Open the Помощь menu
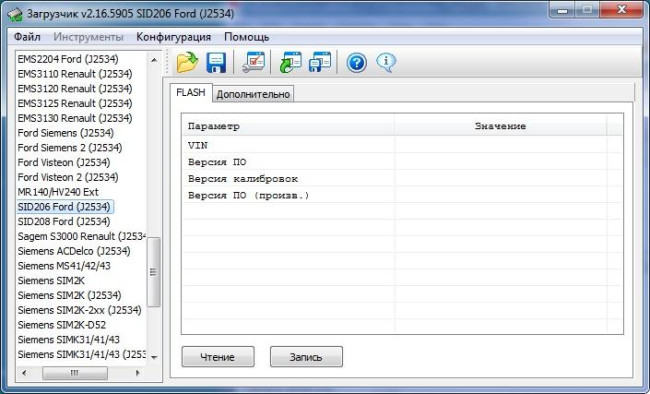The image size is (650, 394). coord(247,37)
